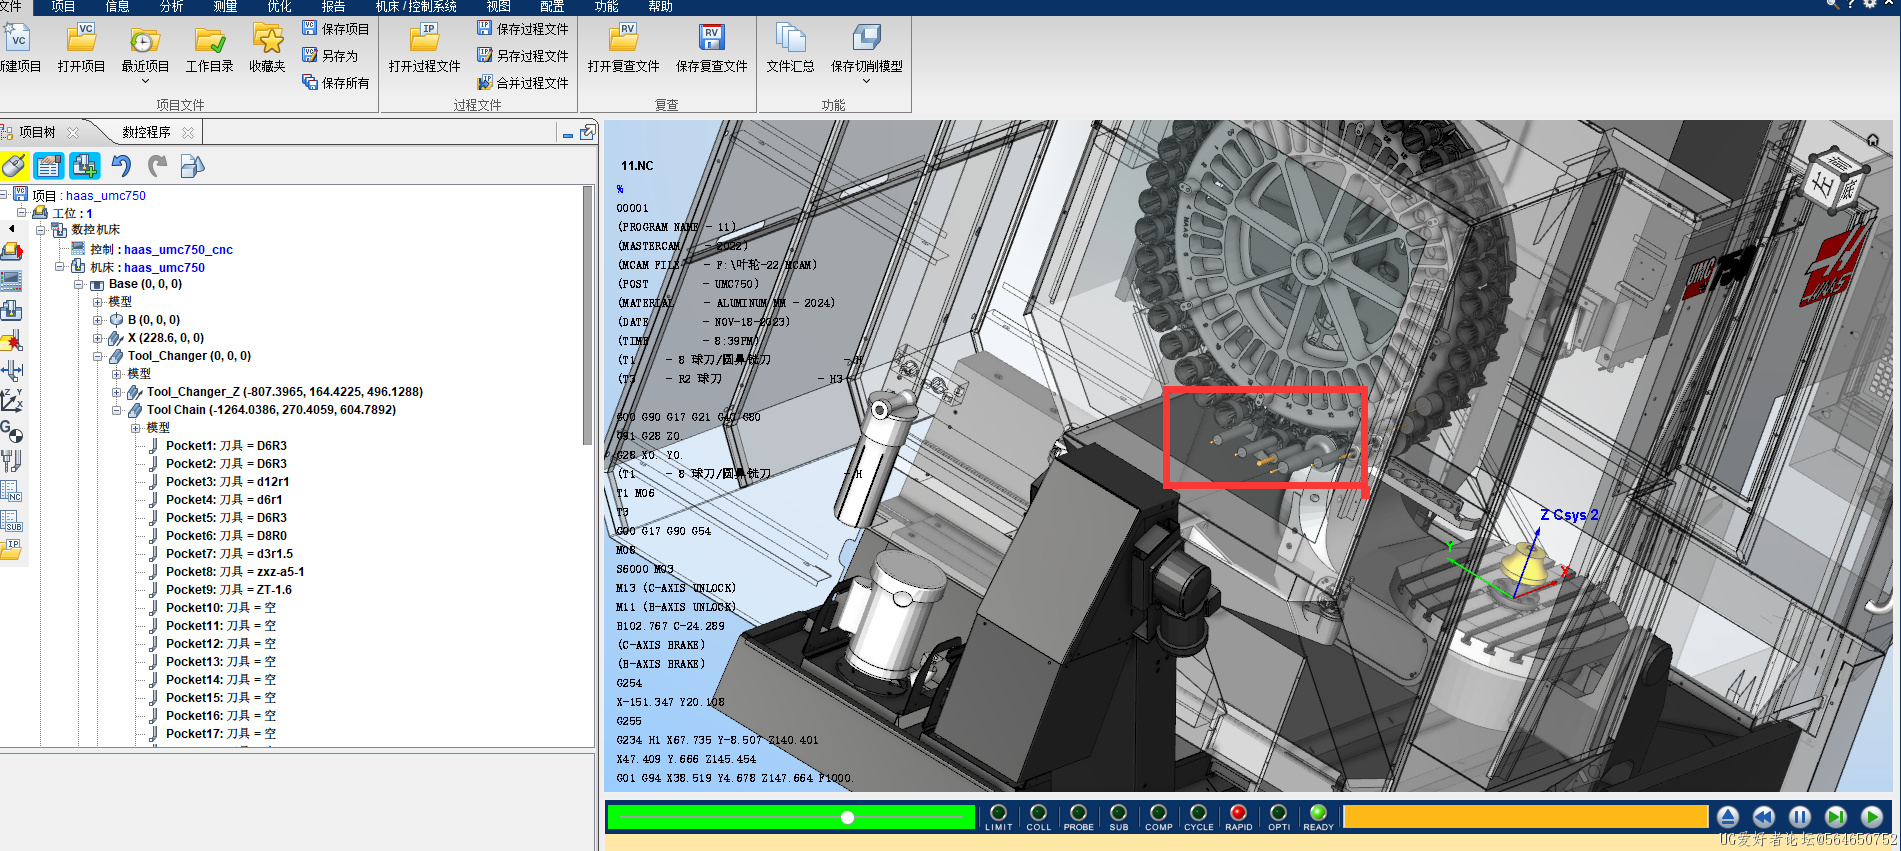This screenshot has height=851, width=1901.
Task: Open the 最近项目 recent projects dropdown
Action: tap(145, 81)
